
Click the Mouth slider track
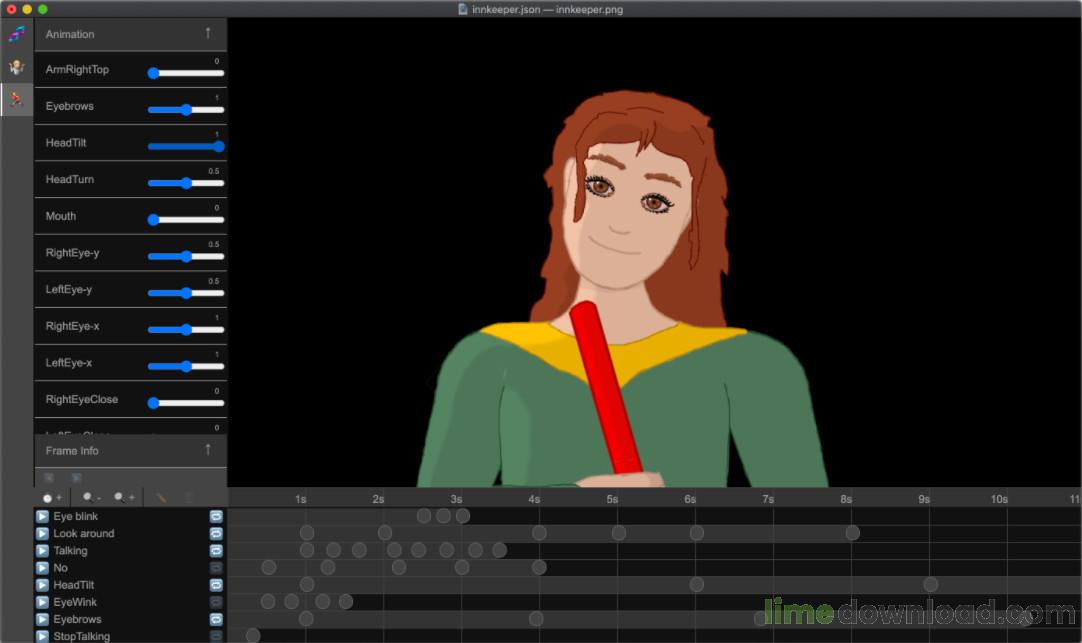coord(190,220)
